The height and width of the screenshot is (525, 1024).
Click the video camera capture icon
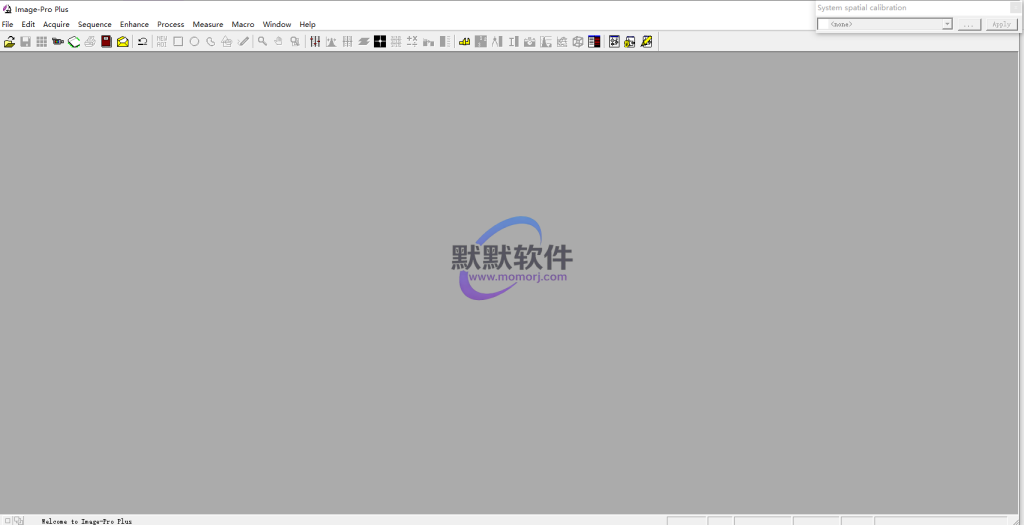58,42
